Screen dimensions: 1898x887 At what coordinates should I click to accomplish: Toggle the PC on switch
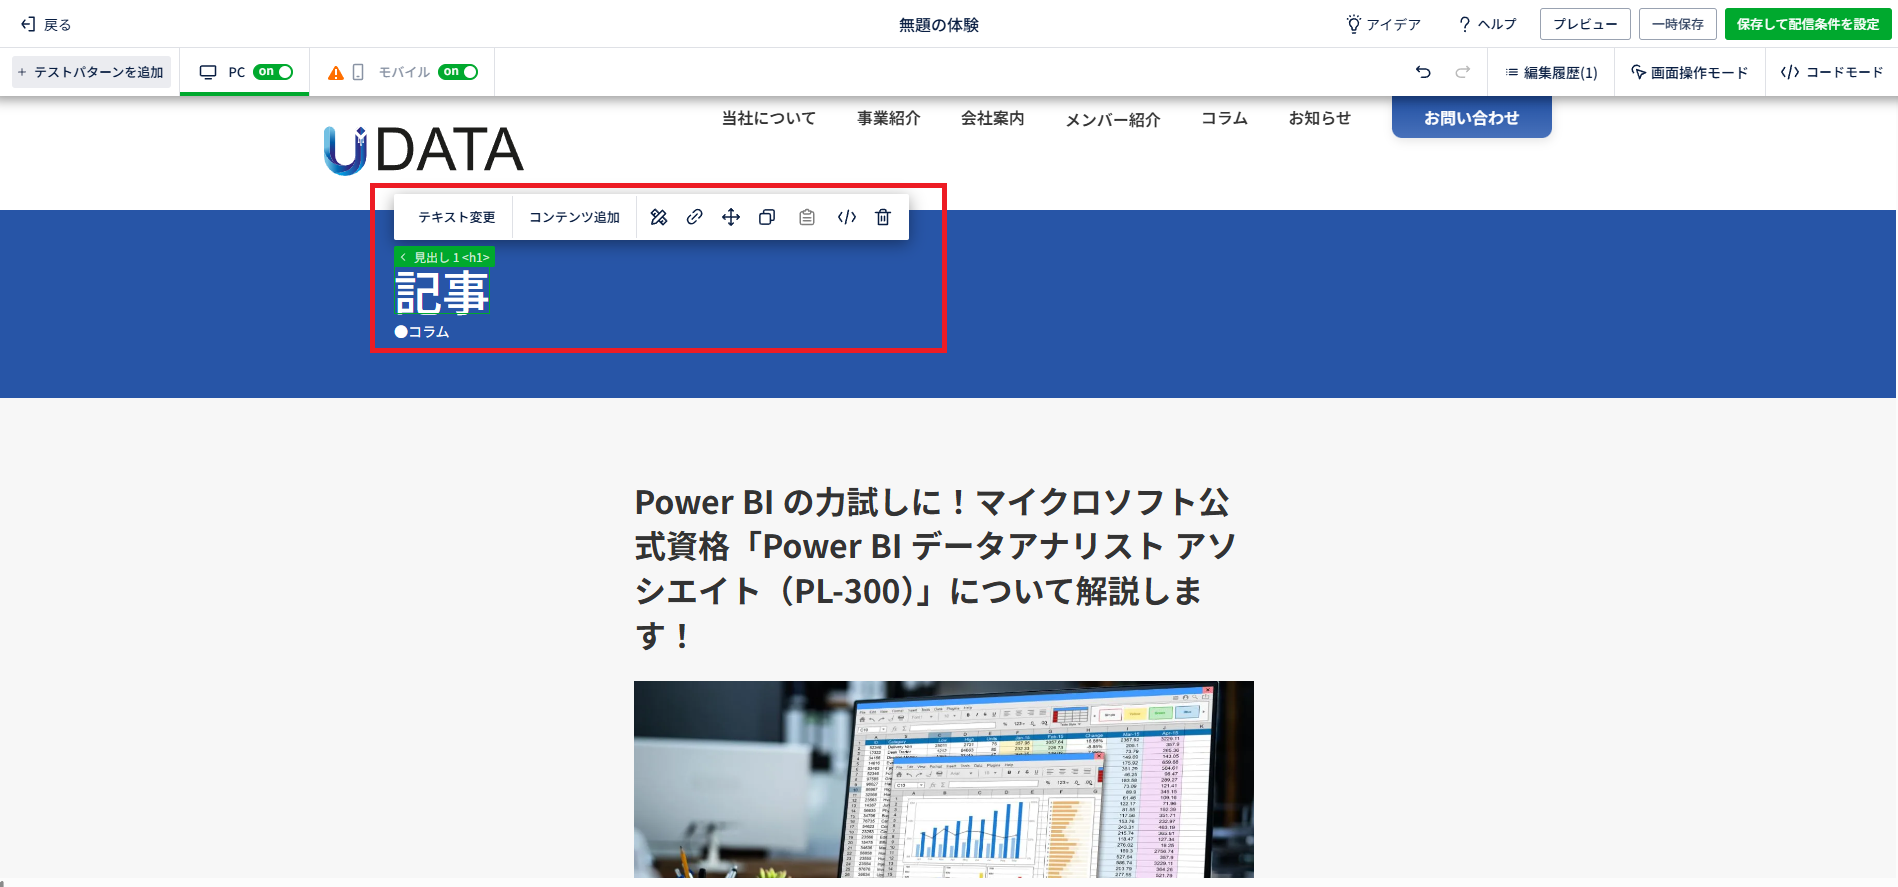pyautogui.click(x=273, y=72)
